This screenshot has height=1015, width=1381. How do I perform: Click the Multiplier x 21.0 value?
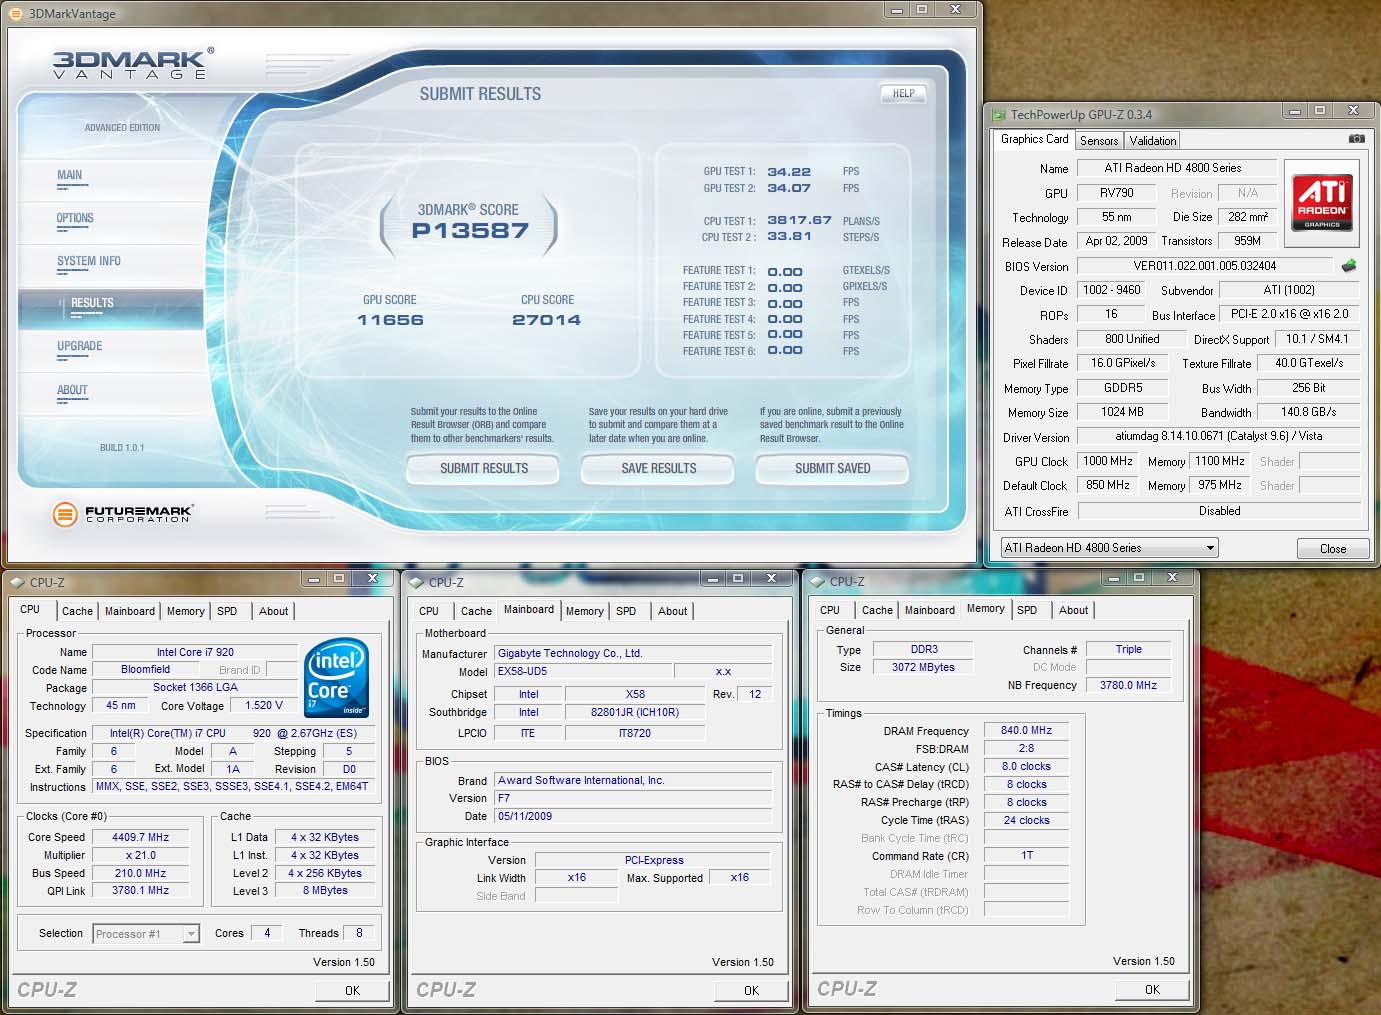[140, 855]
